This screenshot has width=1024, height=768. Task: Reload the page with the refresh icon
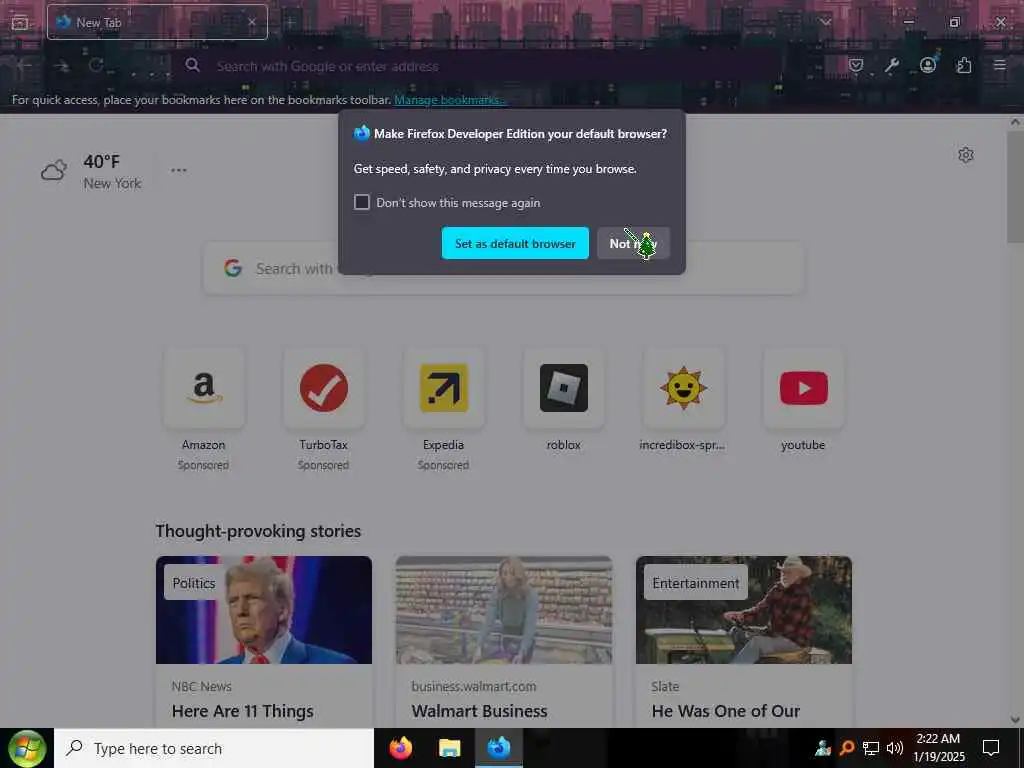96,65
